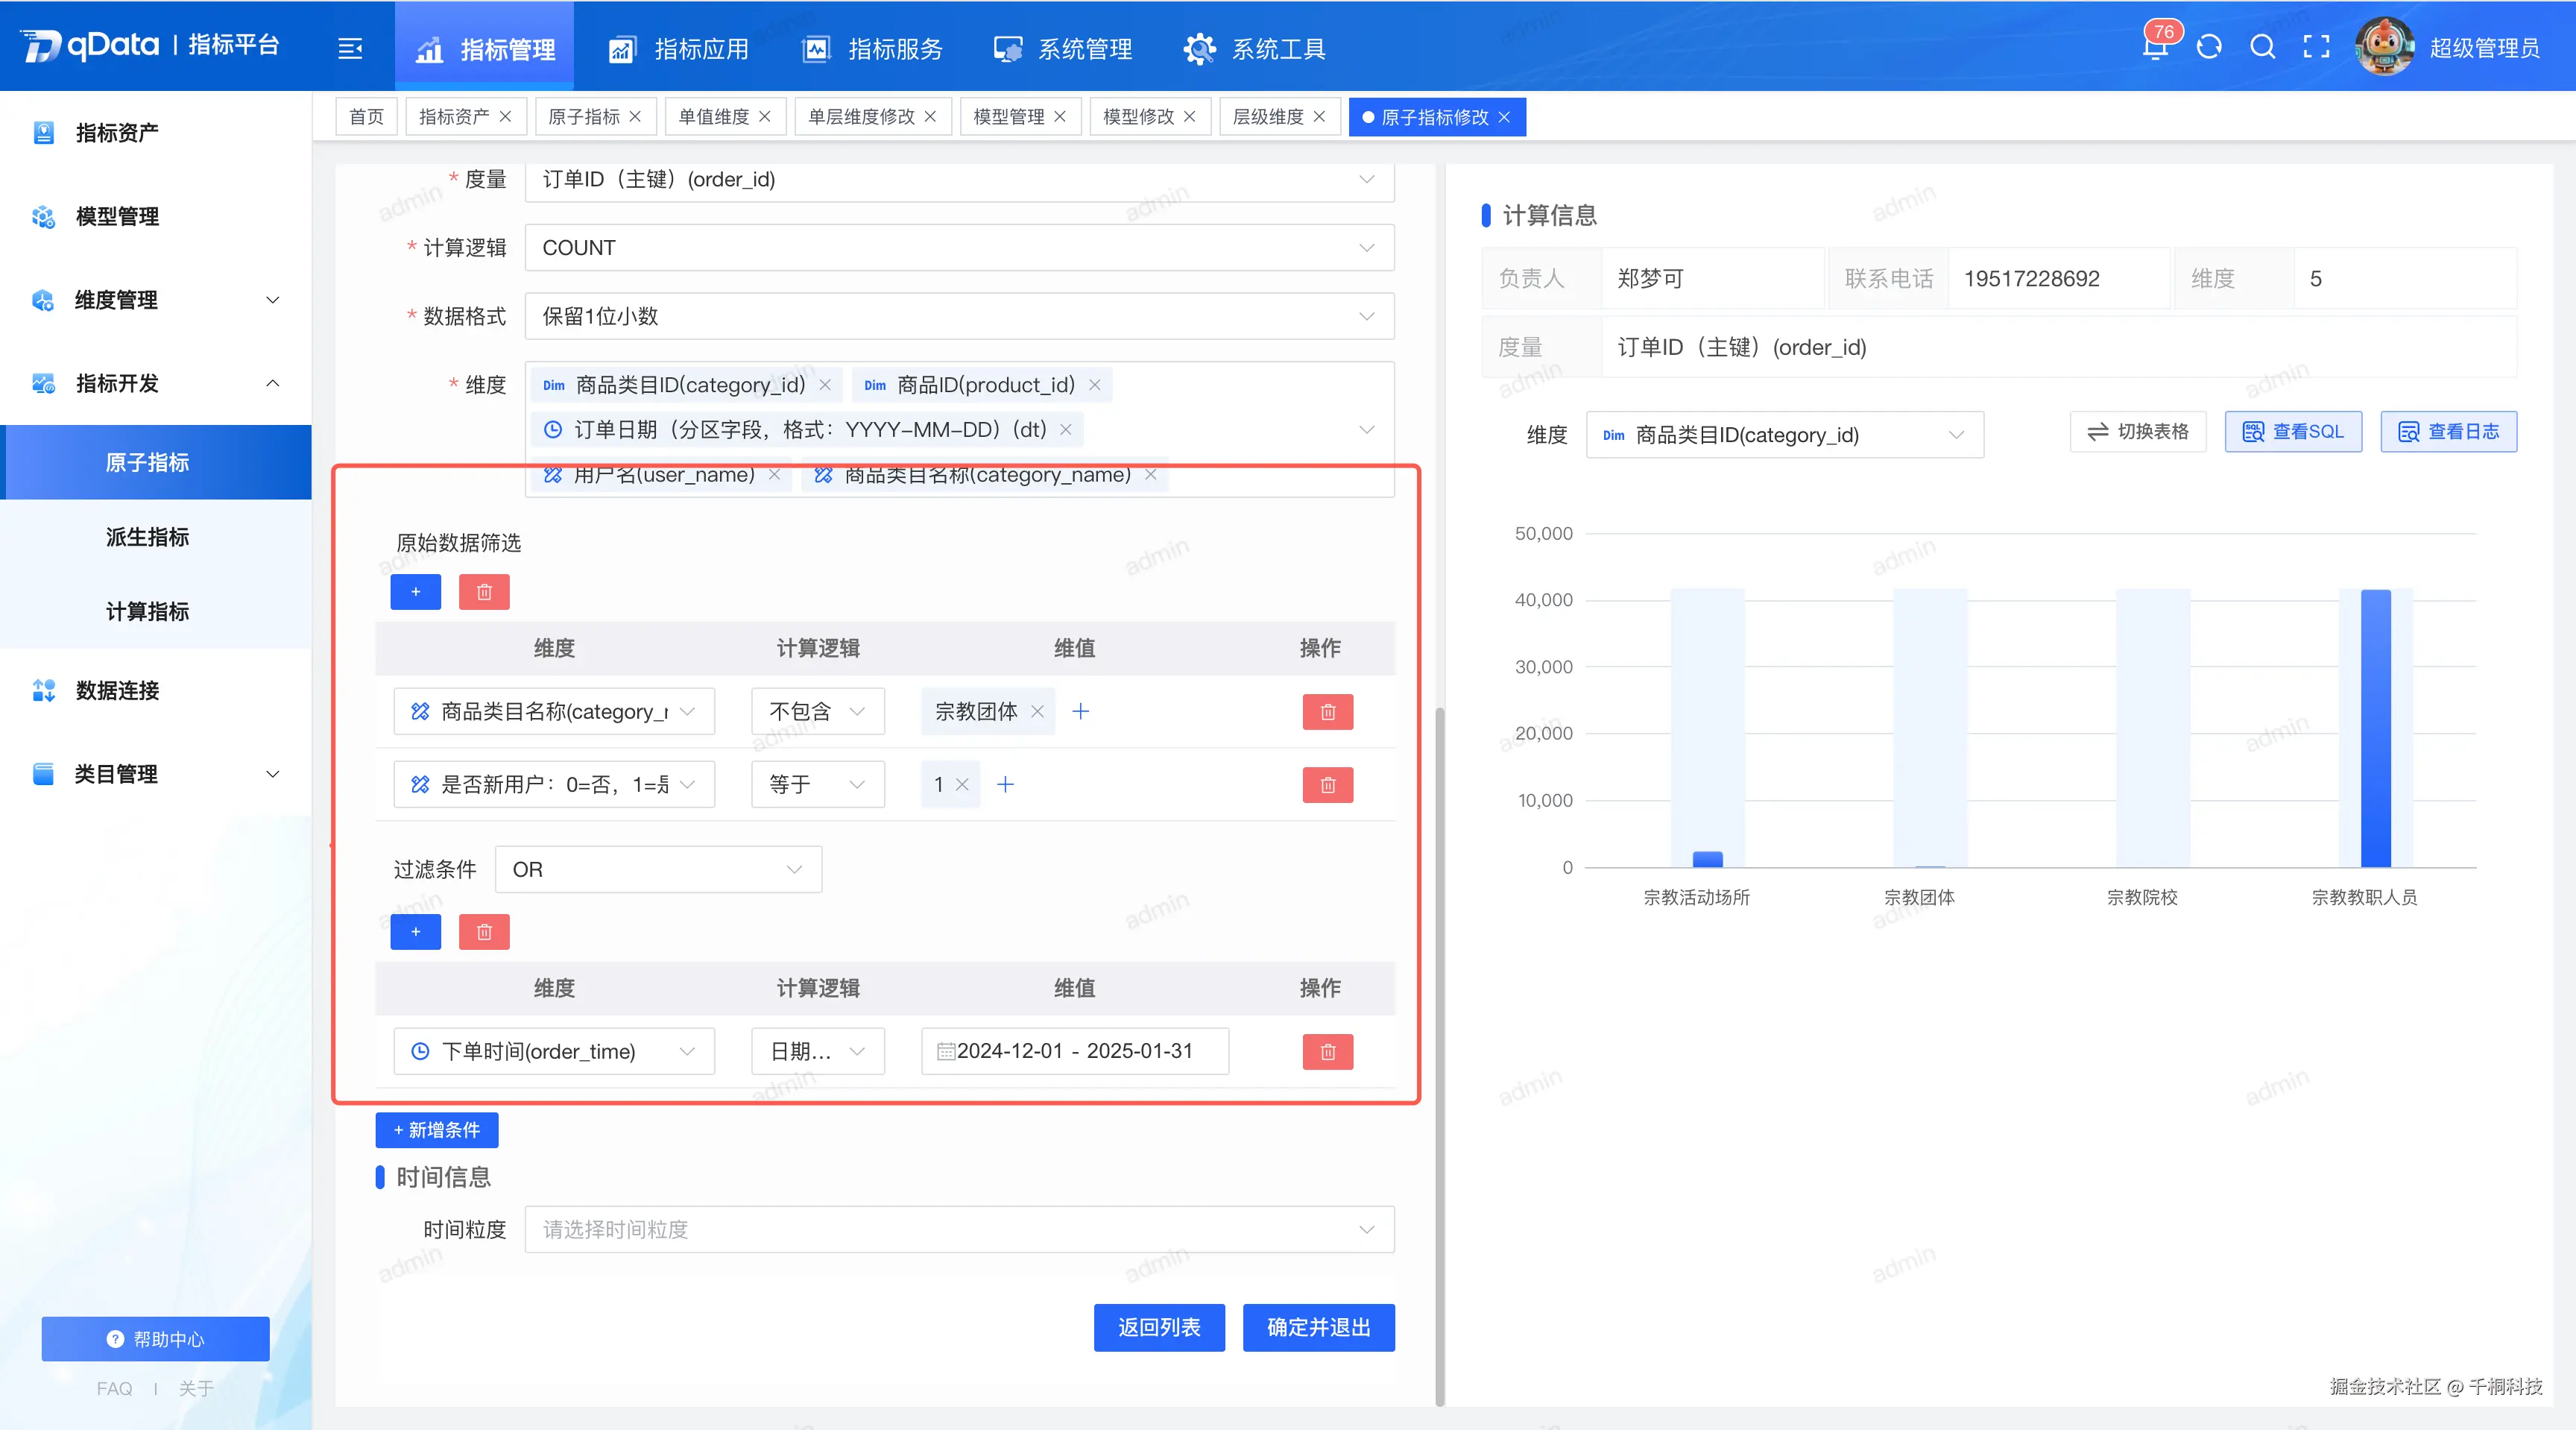This screenshot has width=2576, height=1430.
Task: Remove the 宗教团体 filter value
Action: 1037,711
